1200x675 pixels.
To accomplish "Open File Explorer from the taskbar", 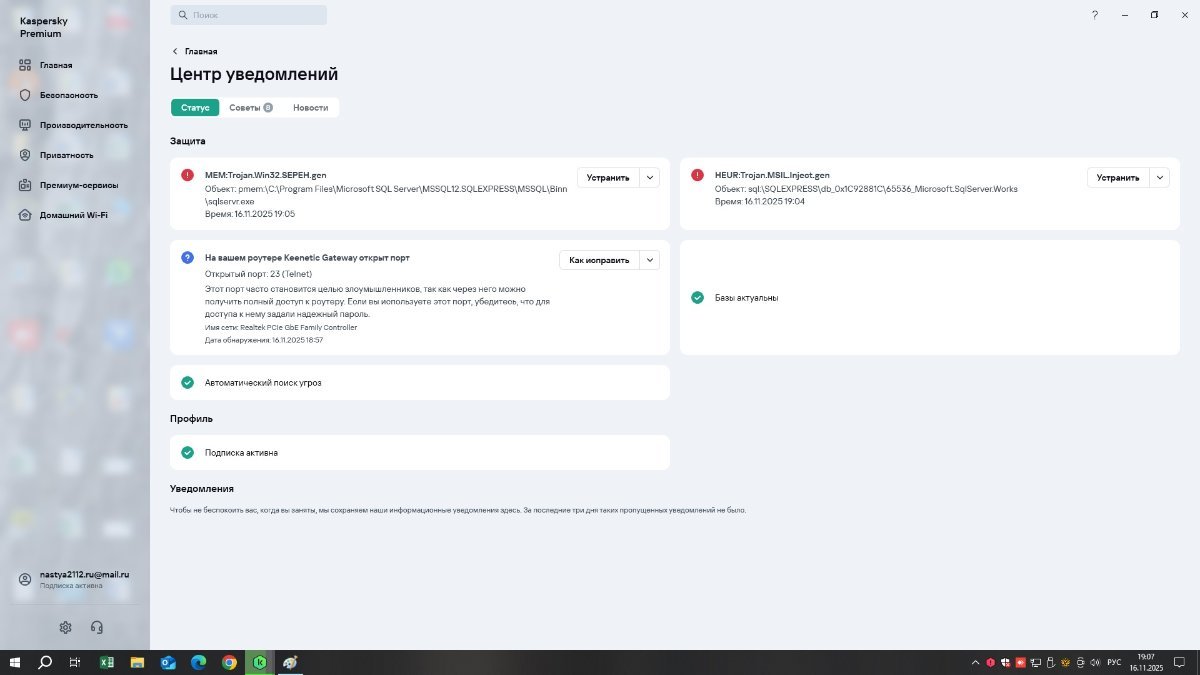I will pyautogui.click(x=137, y=662).
